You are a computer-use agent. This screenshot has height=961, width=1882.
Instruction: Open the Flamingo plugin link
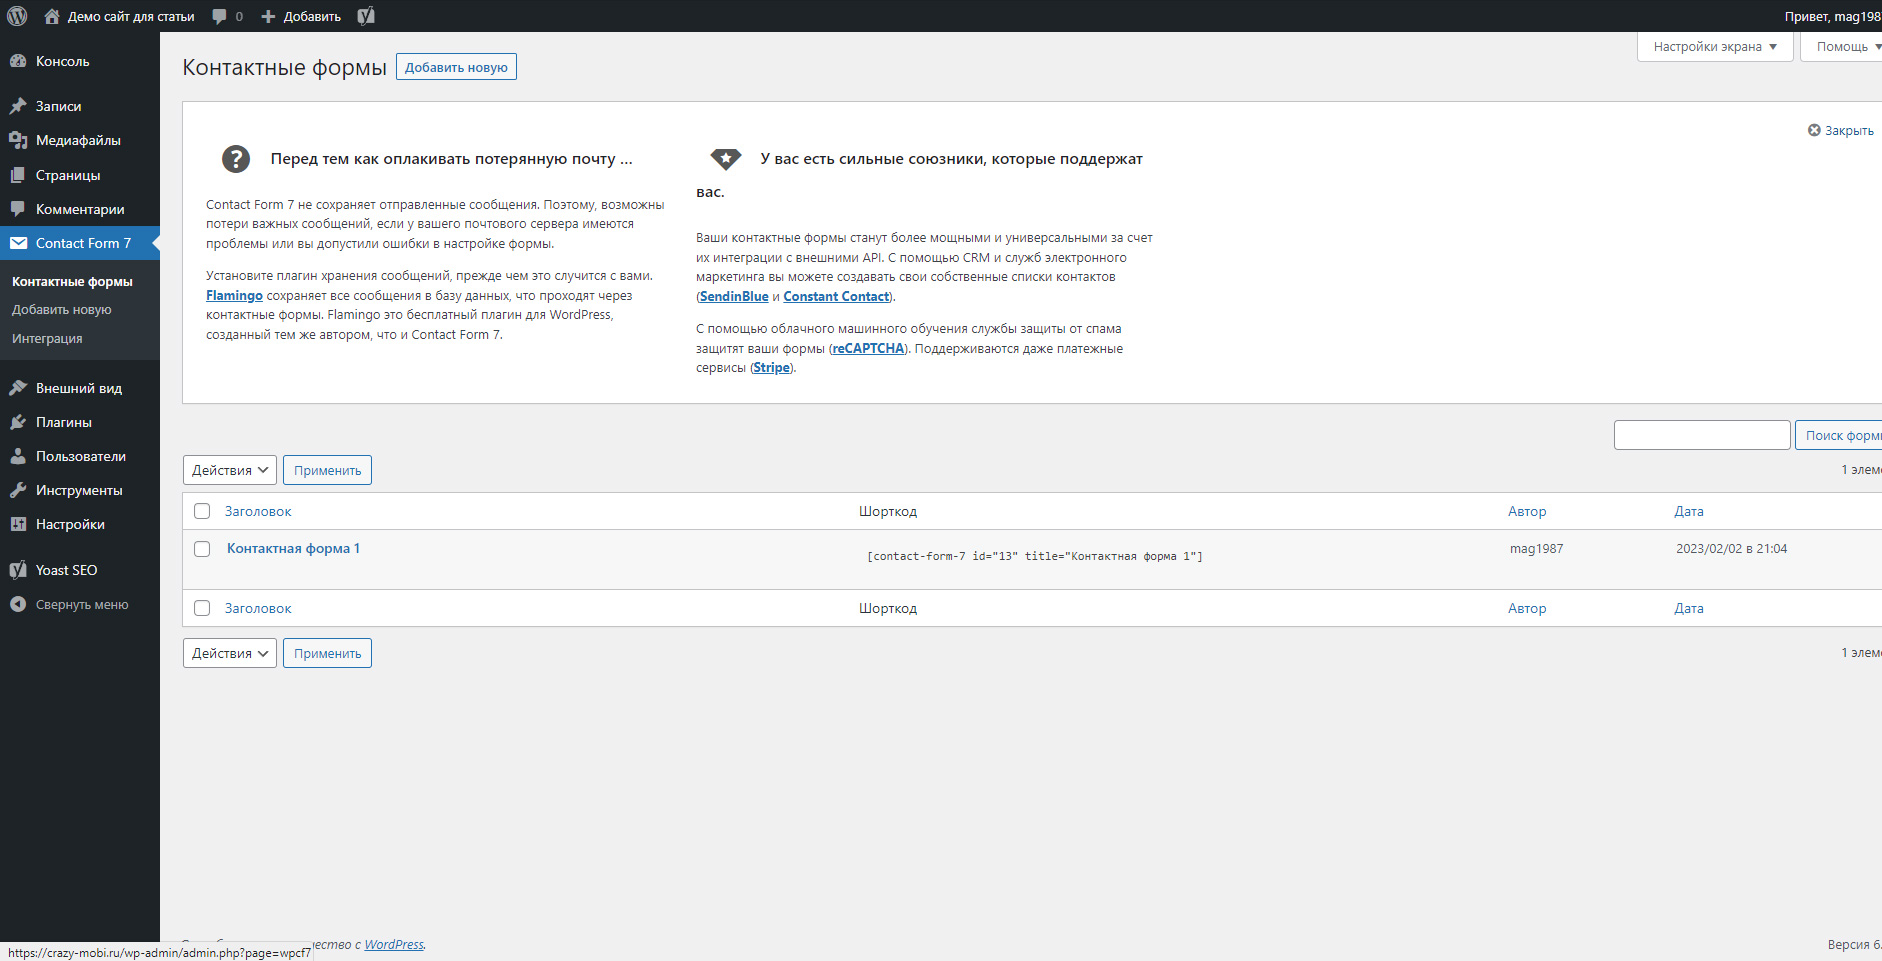(x=234, y=295)
